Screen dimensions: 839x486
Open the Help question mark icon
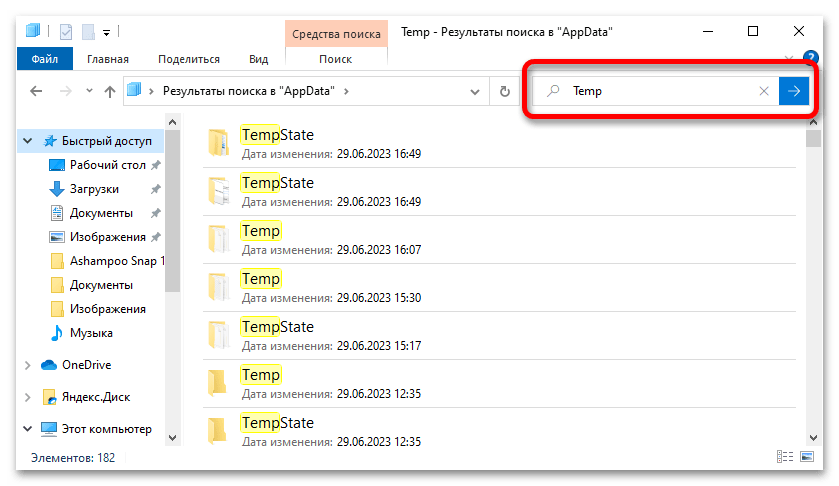pos(811,57)
